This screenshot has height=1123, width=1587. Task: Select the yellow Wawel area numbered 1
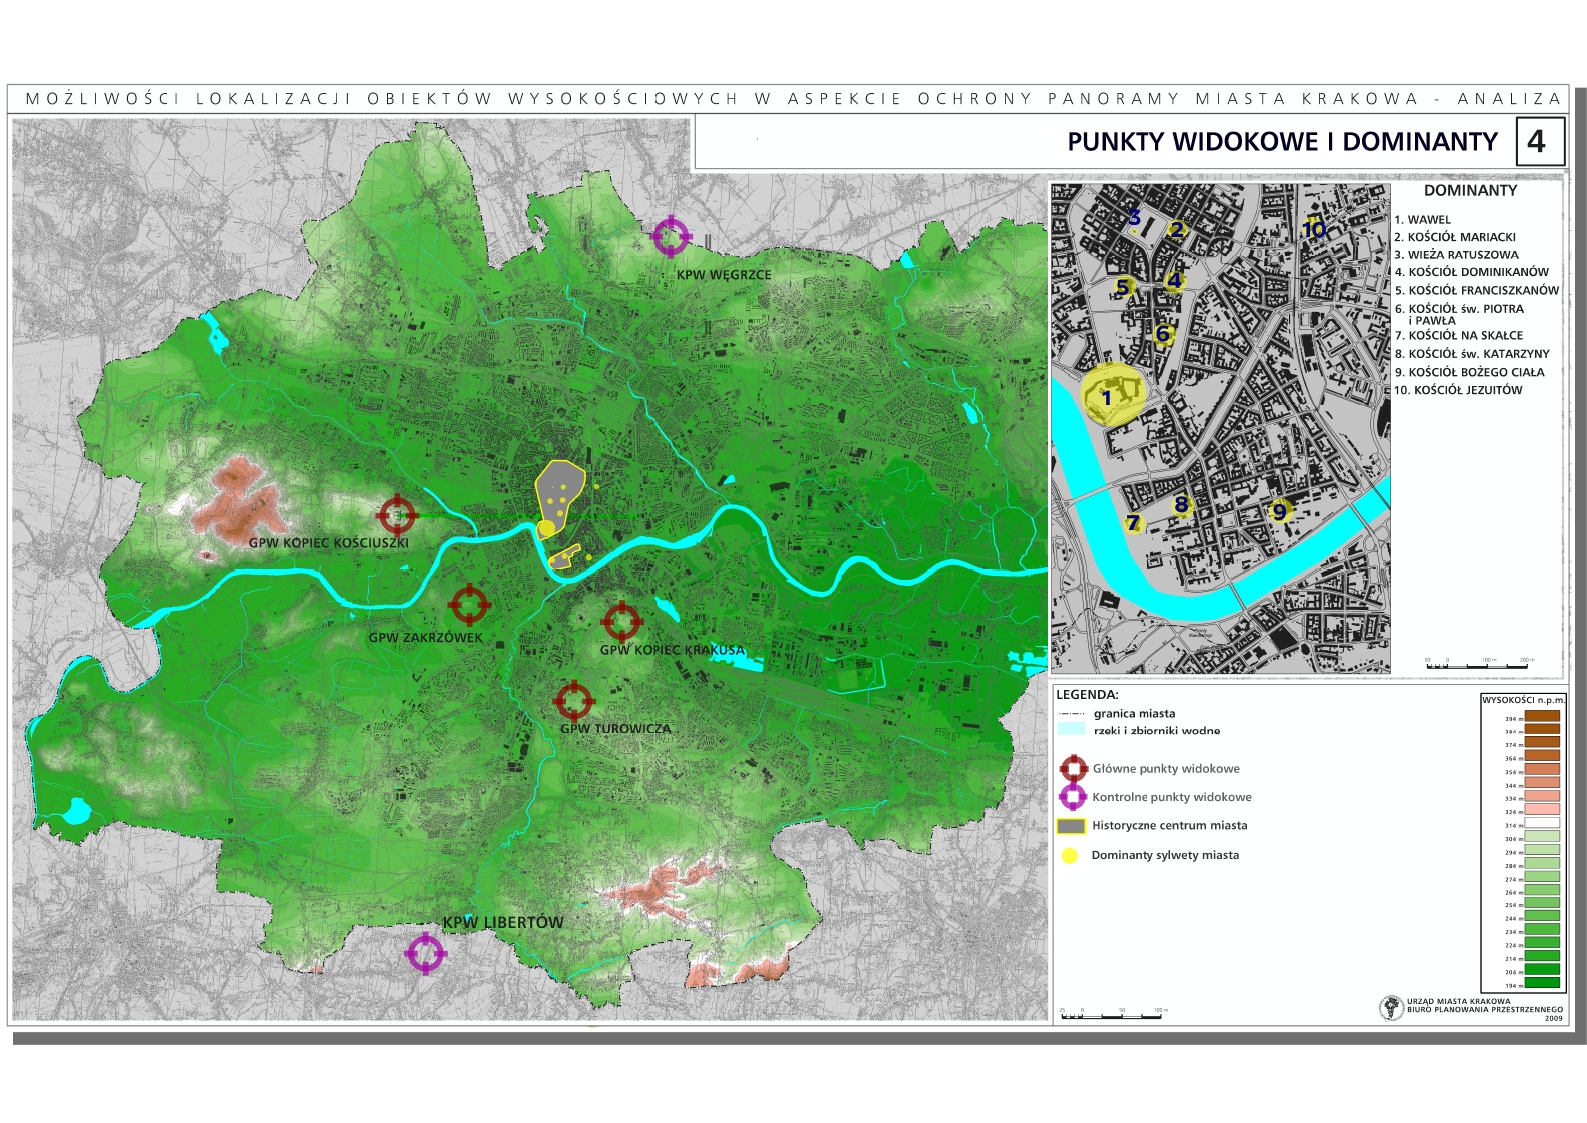(1109, 397)
